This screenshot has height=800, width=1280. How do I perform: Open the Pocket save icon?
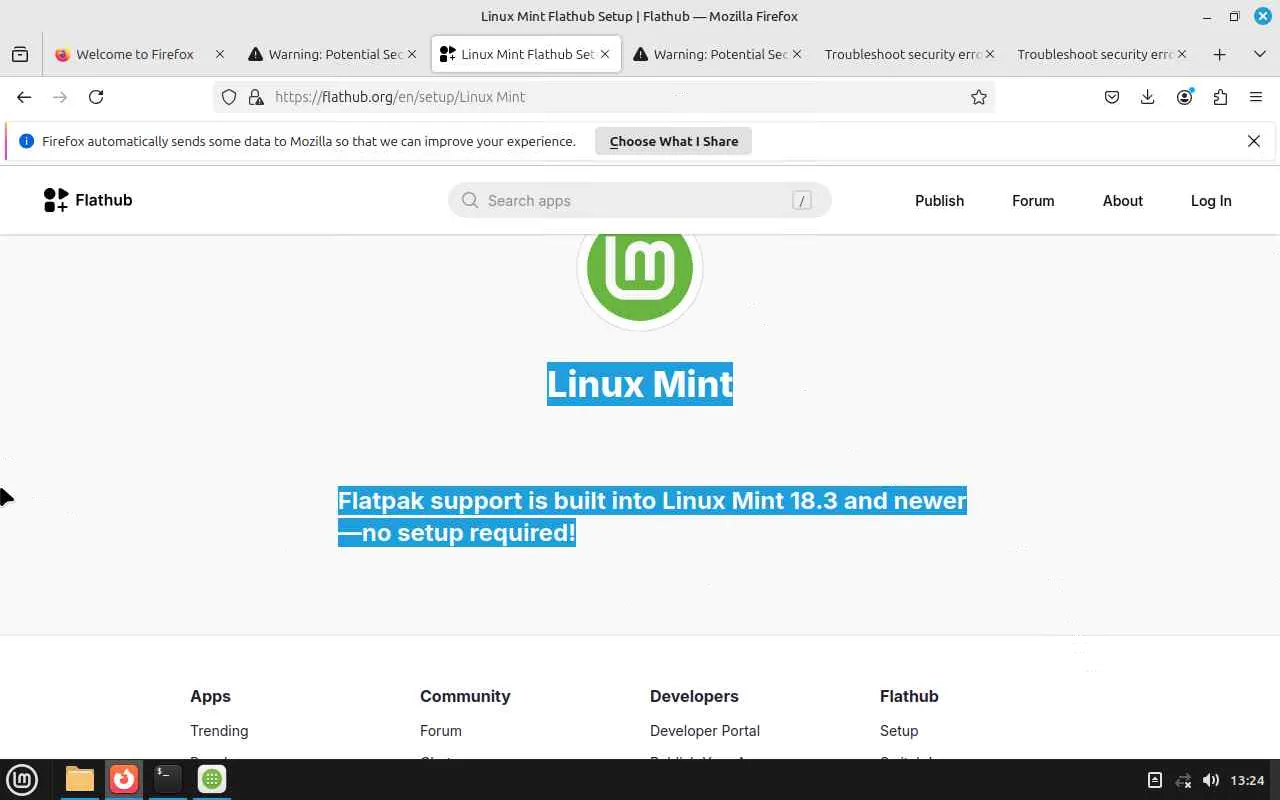1112,97
